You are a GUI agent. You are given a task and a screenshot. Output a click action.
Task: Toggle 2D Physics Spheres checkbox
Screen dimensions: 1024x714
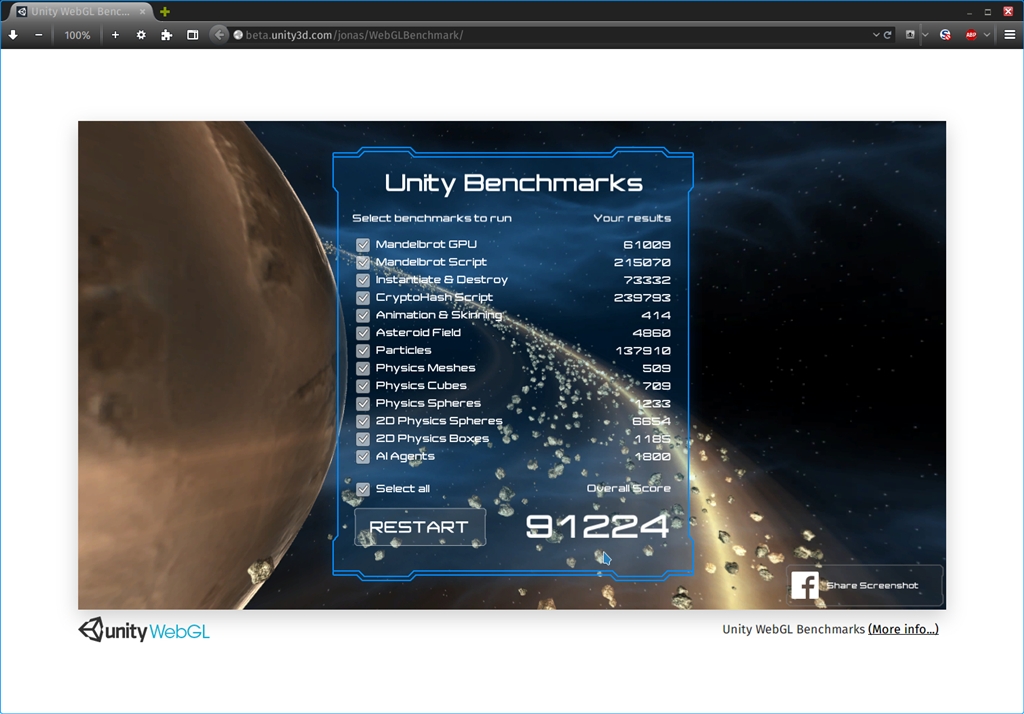point(363,421)
